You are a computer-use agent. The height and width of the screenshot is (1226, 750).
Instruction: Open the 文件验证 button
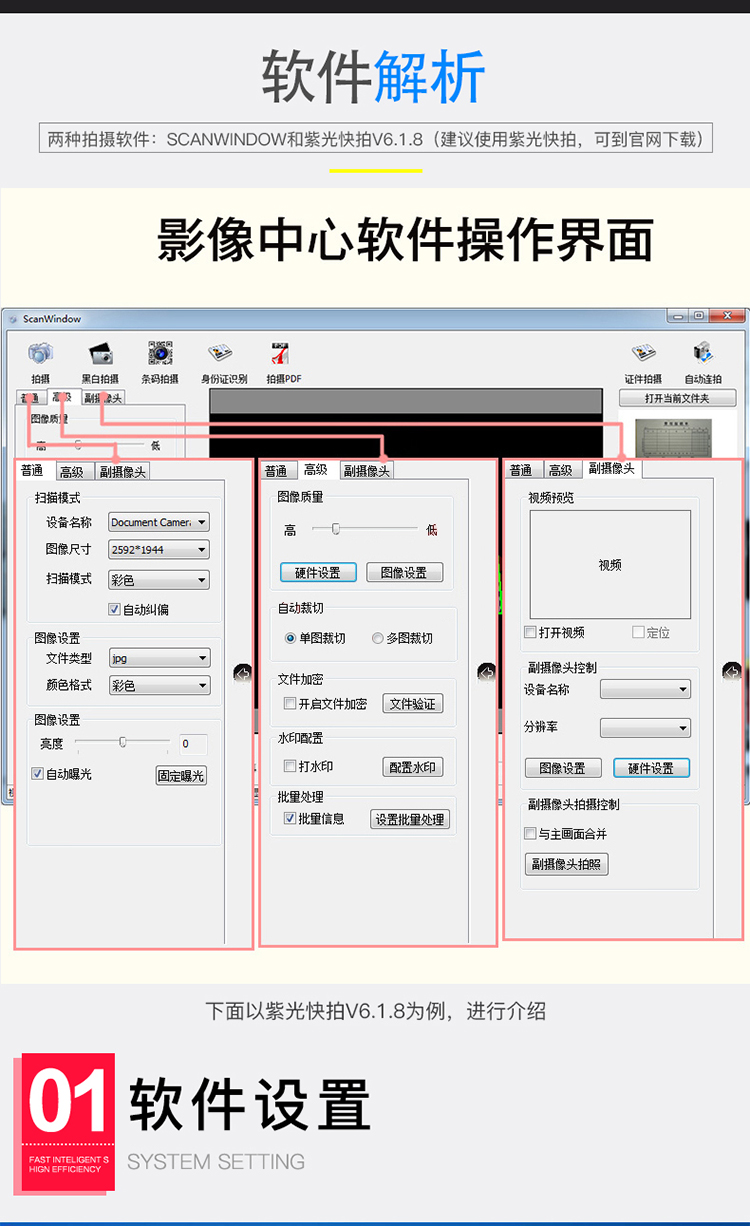coord(412,704)
